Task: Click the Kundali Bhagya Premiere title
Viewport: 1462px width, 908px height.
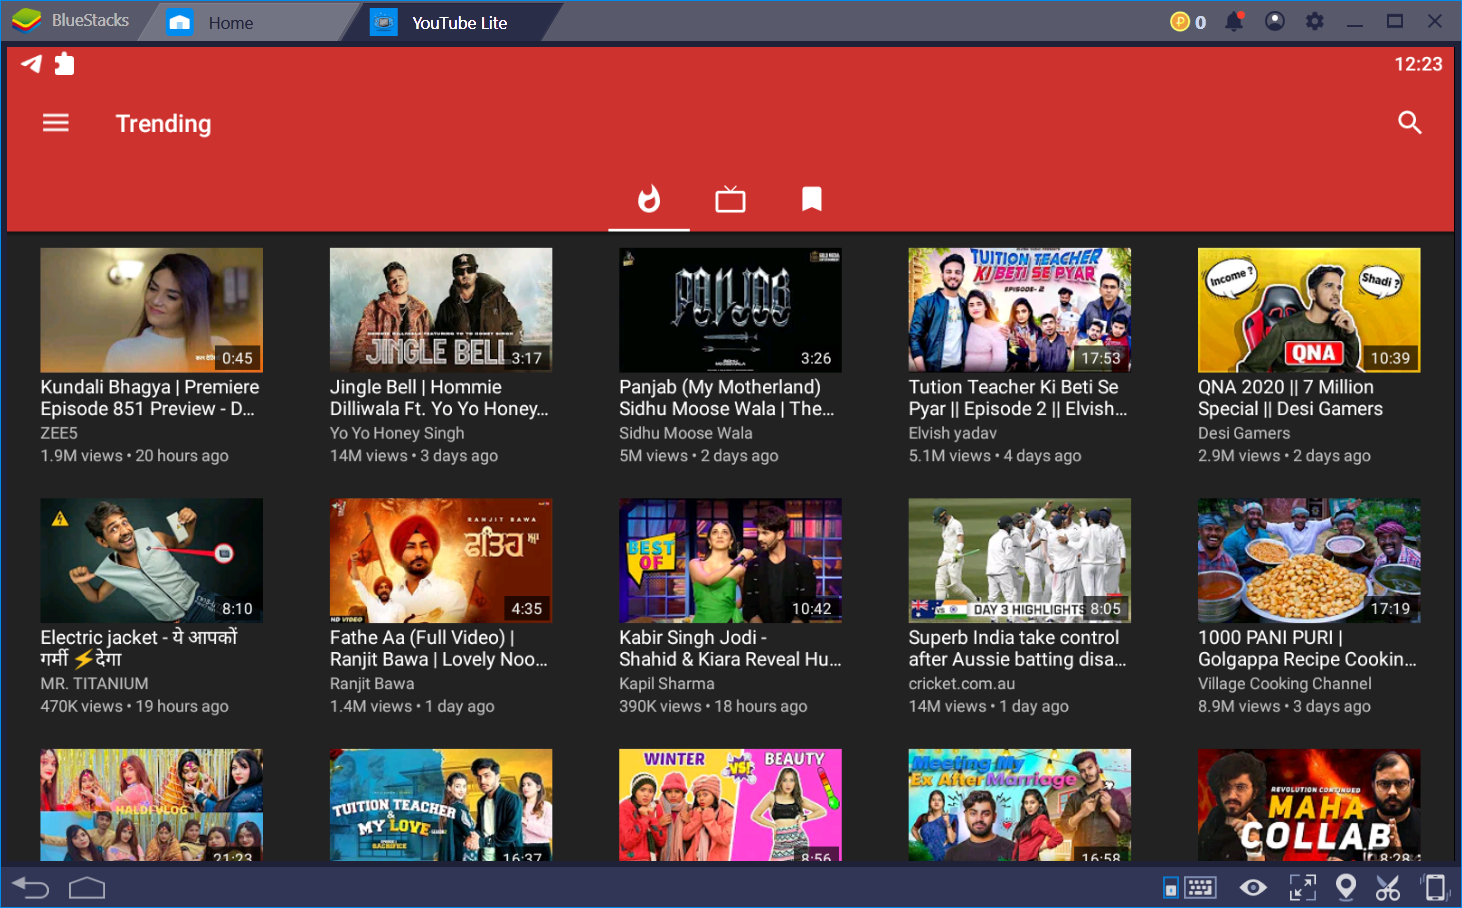Action: pos(150,398)
